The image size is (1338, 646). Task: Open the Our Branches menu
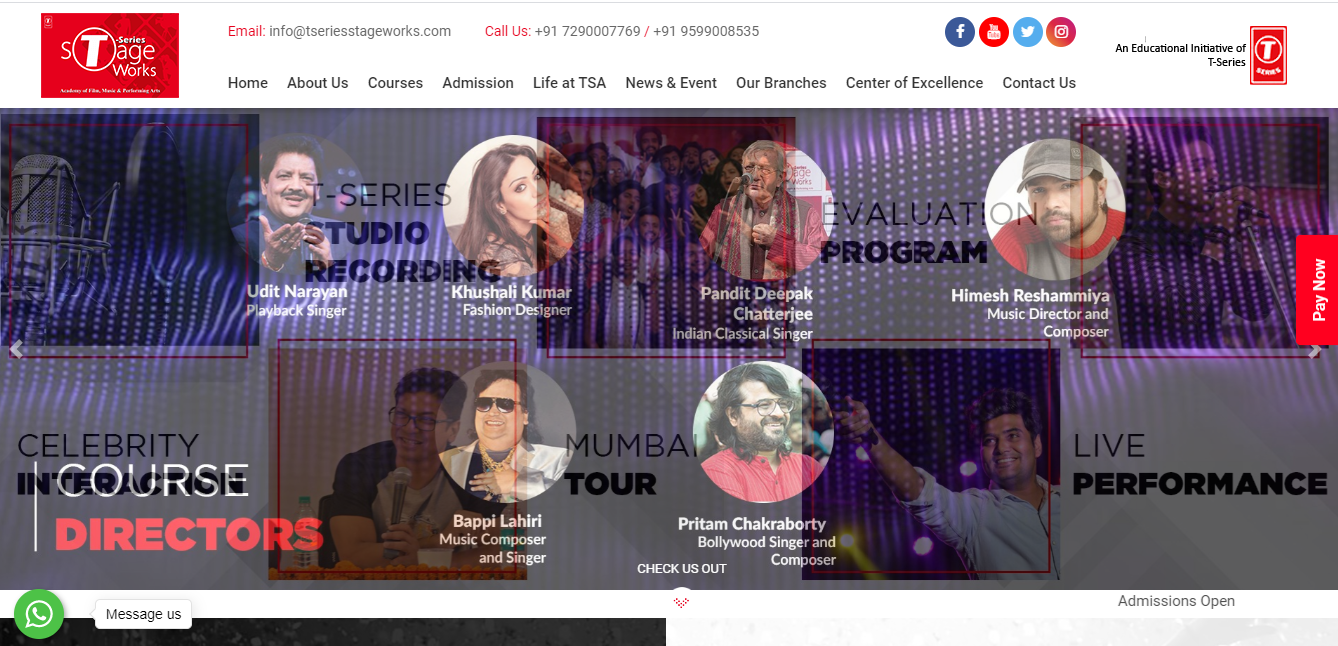781,83
